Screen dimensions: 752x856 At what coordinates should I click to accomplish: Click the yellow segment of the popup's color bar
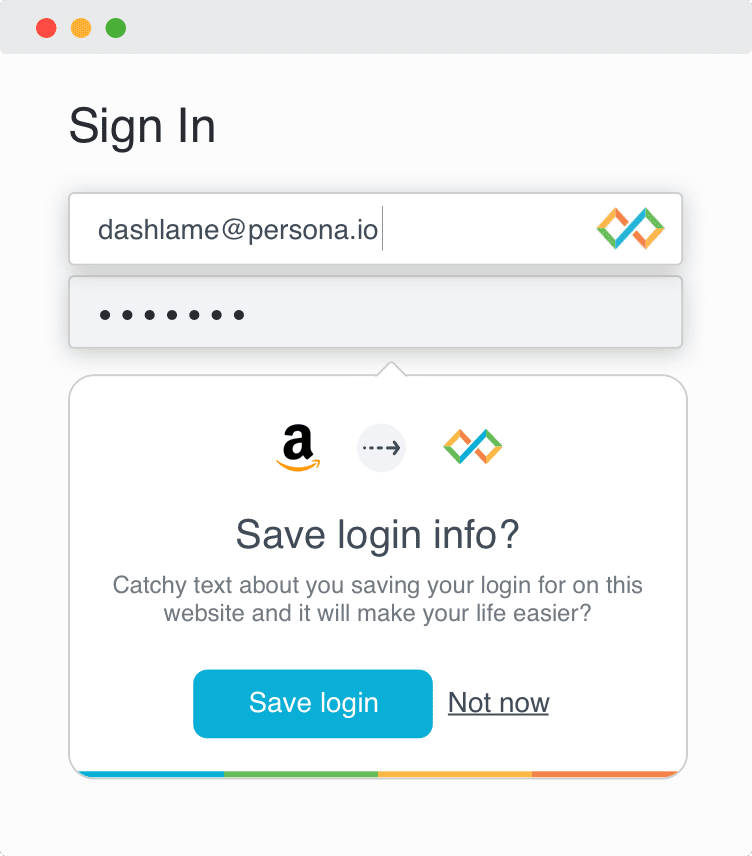point(455,773)
